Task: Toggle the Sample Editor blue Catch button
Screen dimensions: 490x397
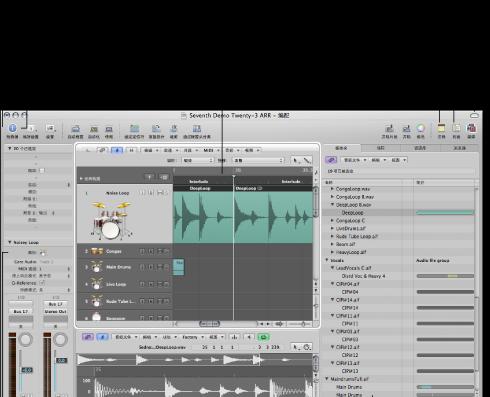Action: tap(102, 337)
